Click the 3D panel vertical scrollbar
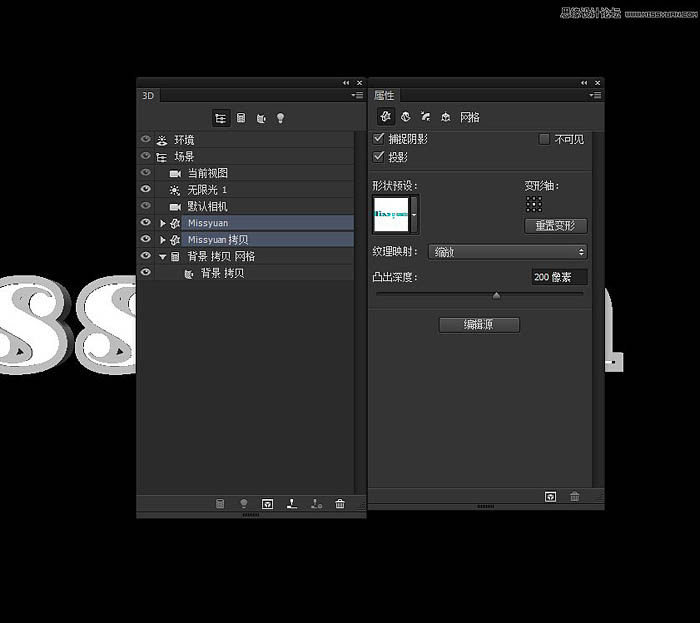Viewport: 700px width, 623px height. tap(360, 312)
